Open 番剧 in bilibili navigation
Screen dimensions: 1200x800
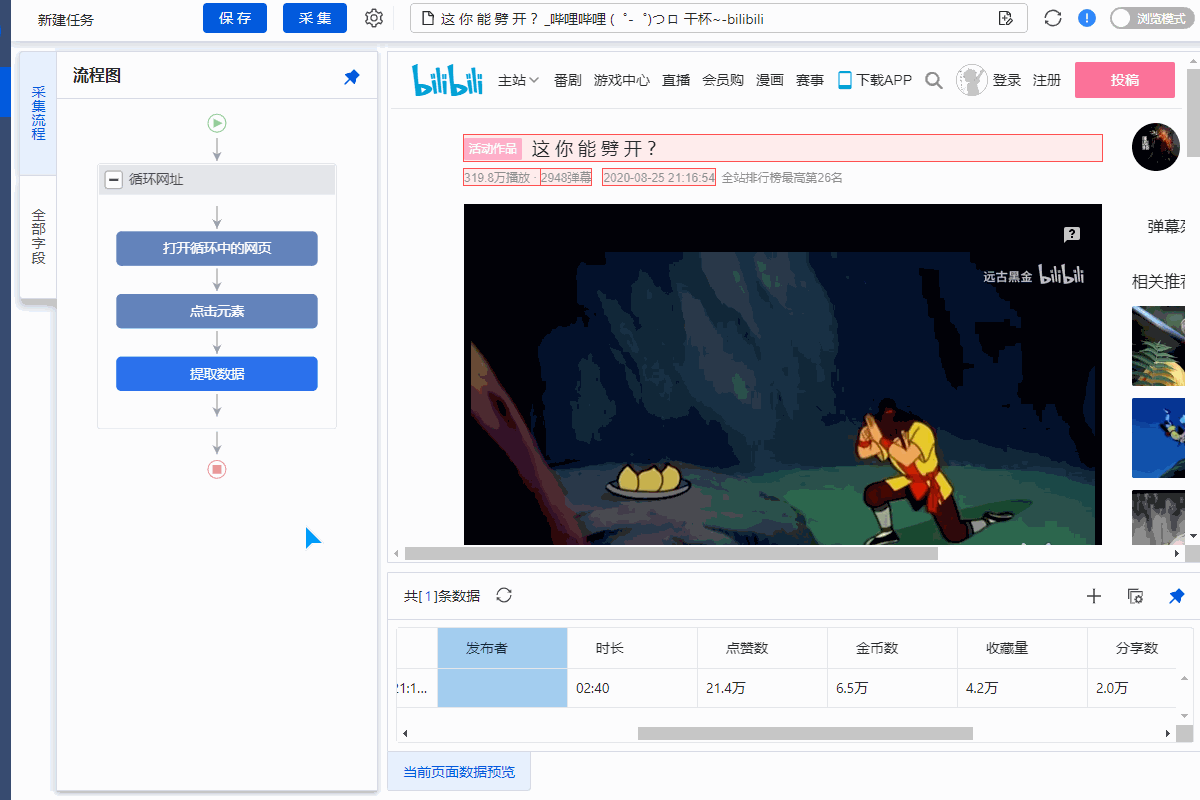click(x=567, y=80)
